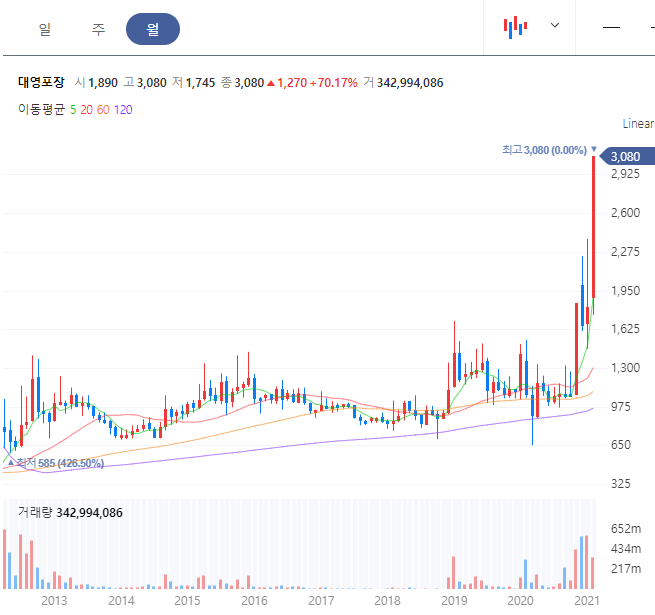Click the 652m volume axis label
This screenshot has height=615, width=655.
(626, 529)
